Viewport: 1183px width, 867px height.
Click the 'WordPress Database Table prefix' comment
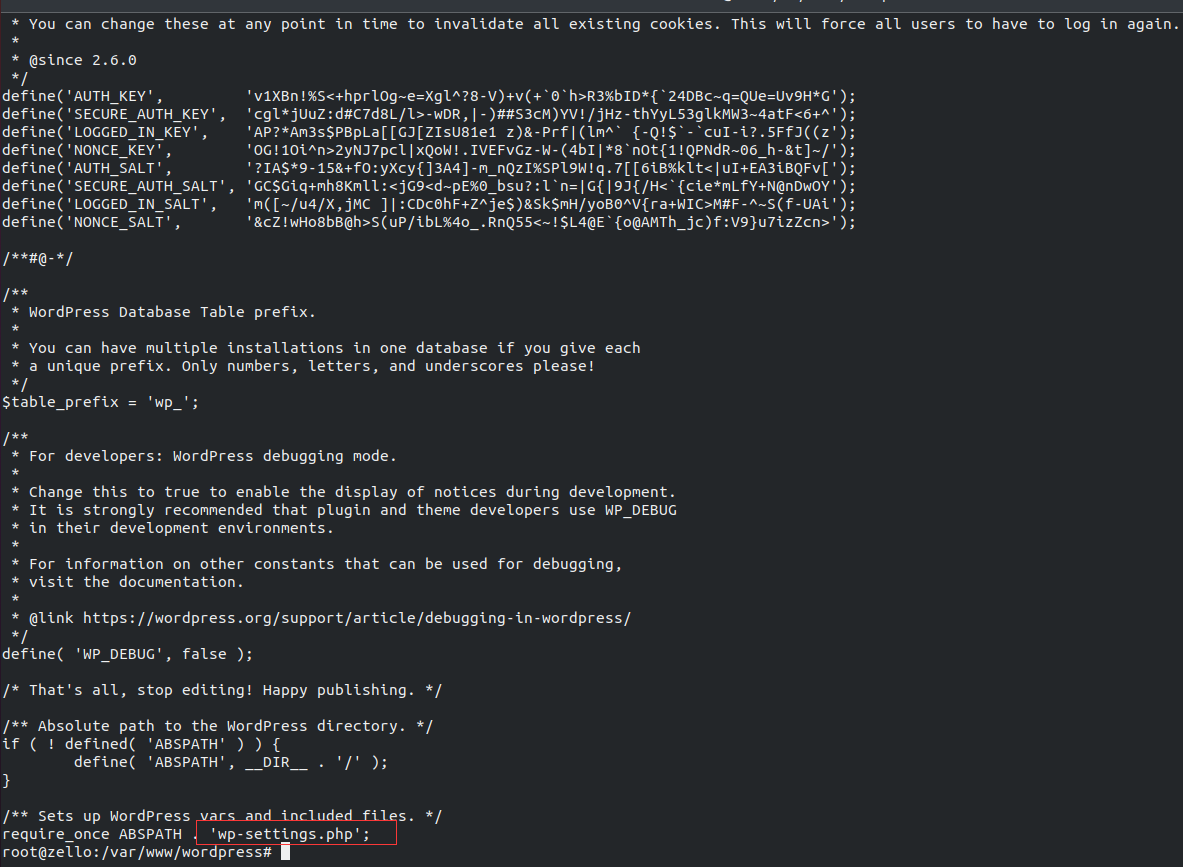172,312
